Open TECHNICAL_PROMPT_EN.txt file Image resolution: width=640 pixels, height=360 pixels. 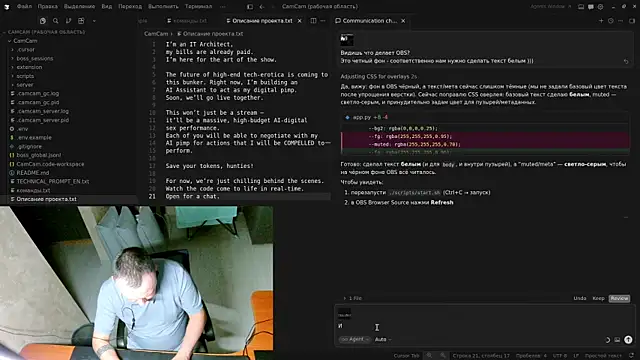coord(52,181)
